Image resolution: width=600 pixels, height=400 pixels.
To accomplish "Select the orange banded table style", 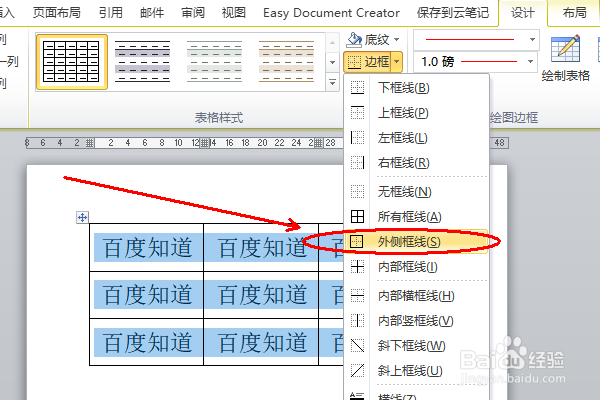I will (x=286, y=62).
